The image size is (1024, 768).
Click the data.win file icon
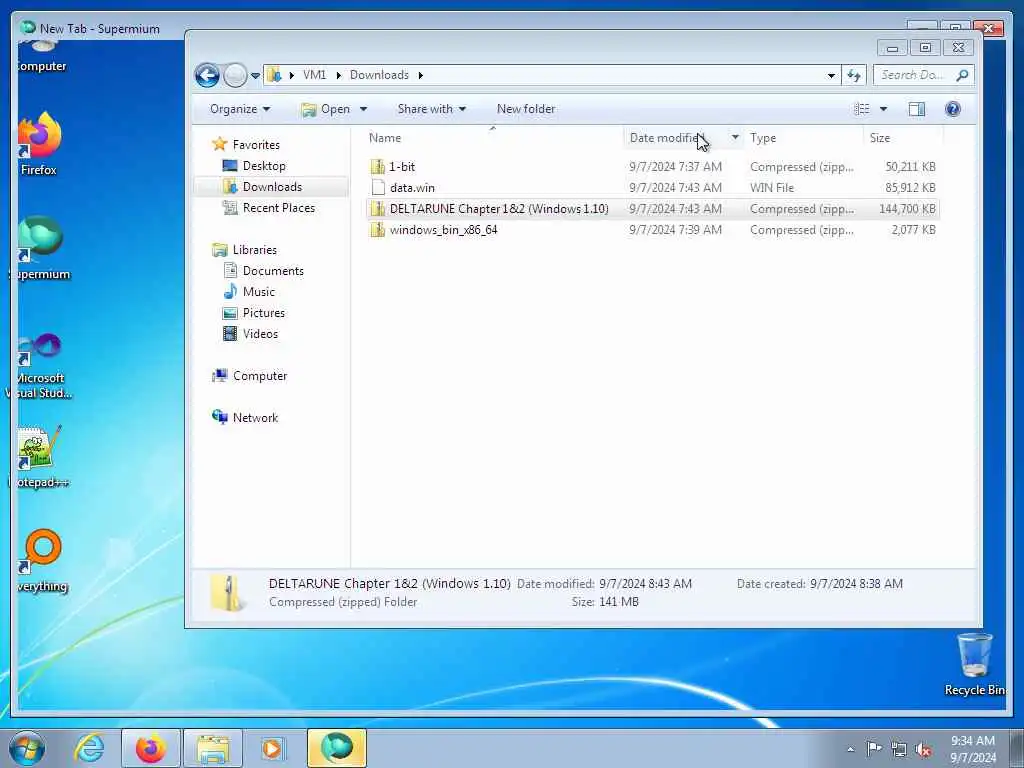(377, 187)
